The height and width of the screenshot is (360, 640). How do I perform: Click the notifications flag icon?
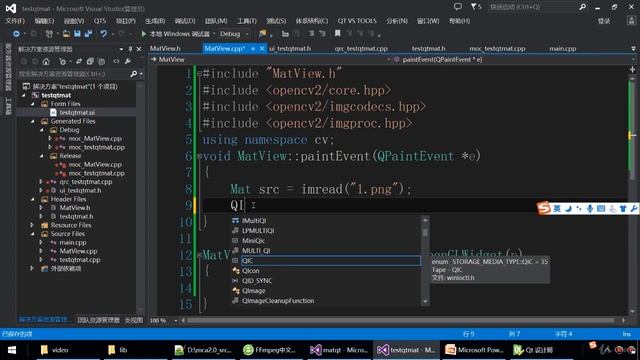(x=475, y=7)
